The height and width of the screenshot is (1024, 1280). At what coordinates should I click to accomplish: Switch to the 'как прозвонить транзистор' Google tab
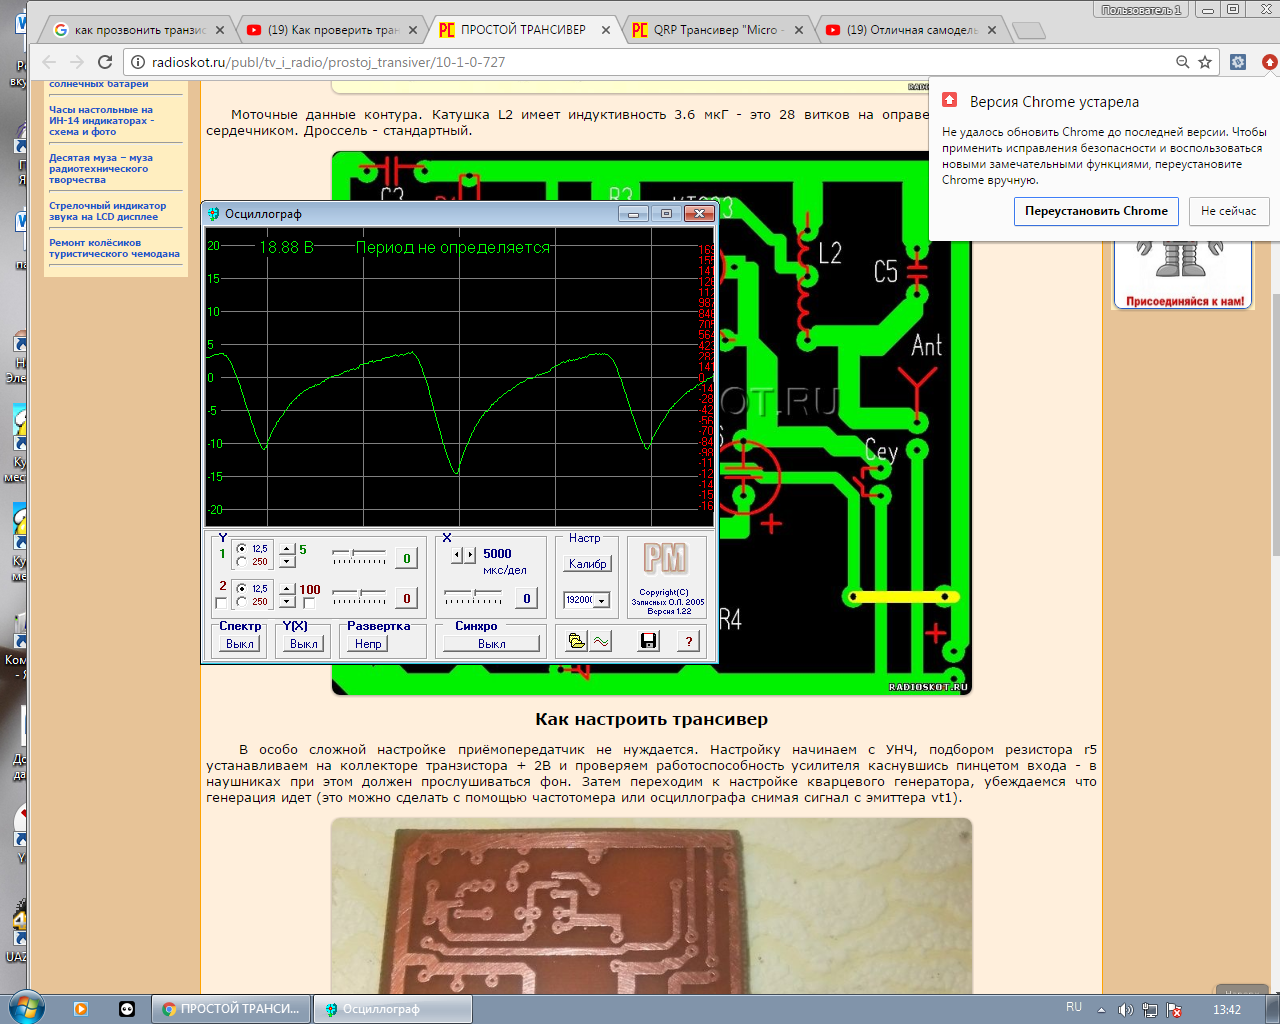140,30
